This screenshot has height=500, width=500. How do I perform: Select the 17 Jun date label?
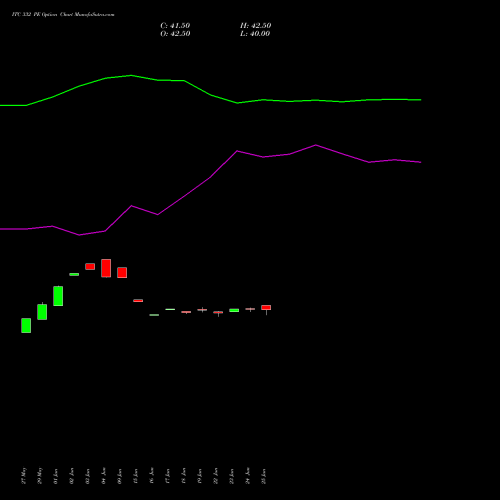pos(168,476)
